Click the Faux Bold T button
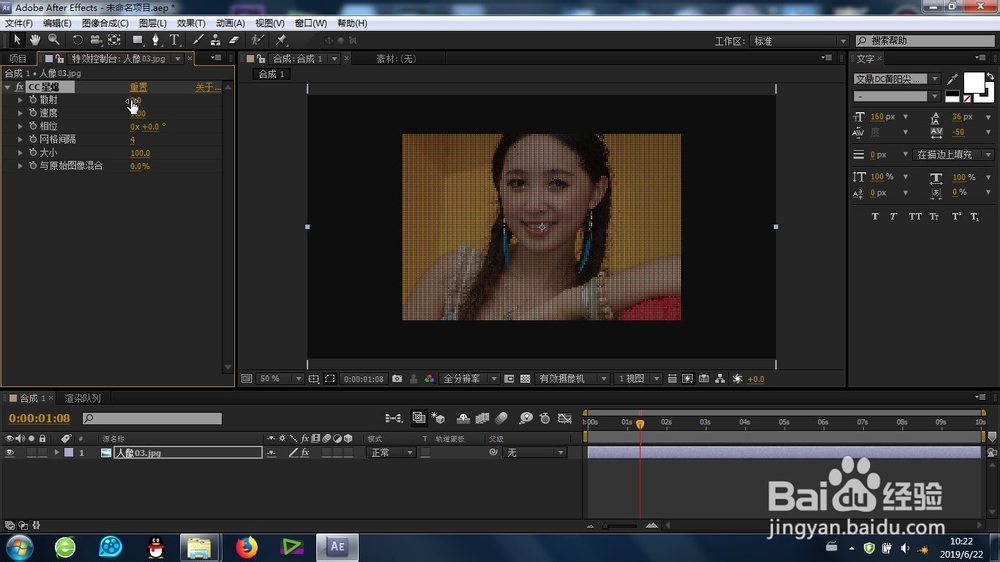The height and width of the screenshot is (562, 1000). tap(874, 217)
